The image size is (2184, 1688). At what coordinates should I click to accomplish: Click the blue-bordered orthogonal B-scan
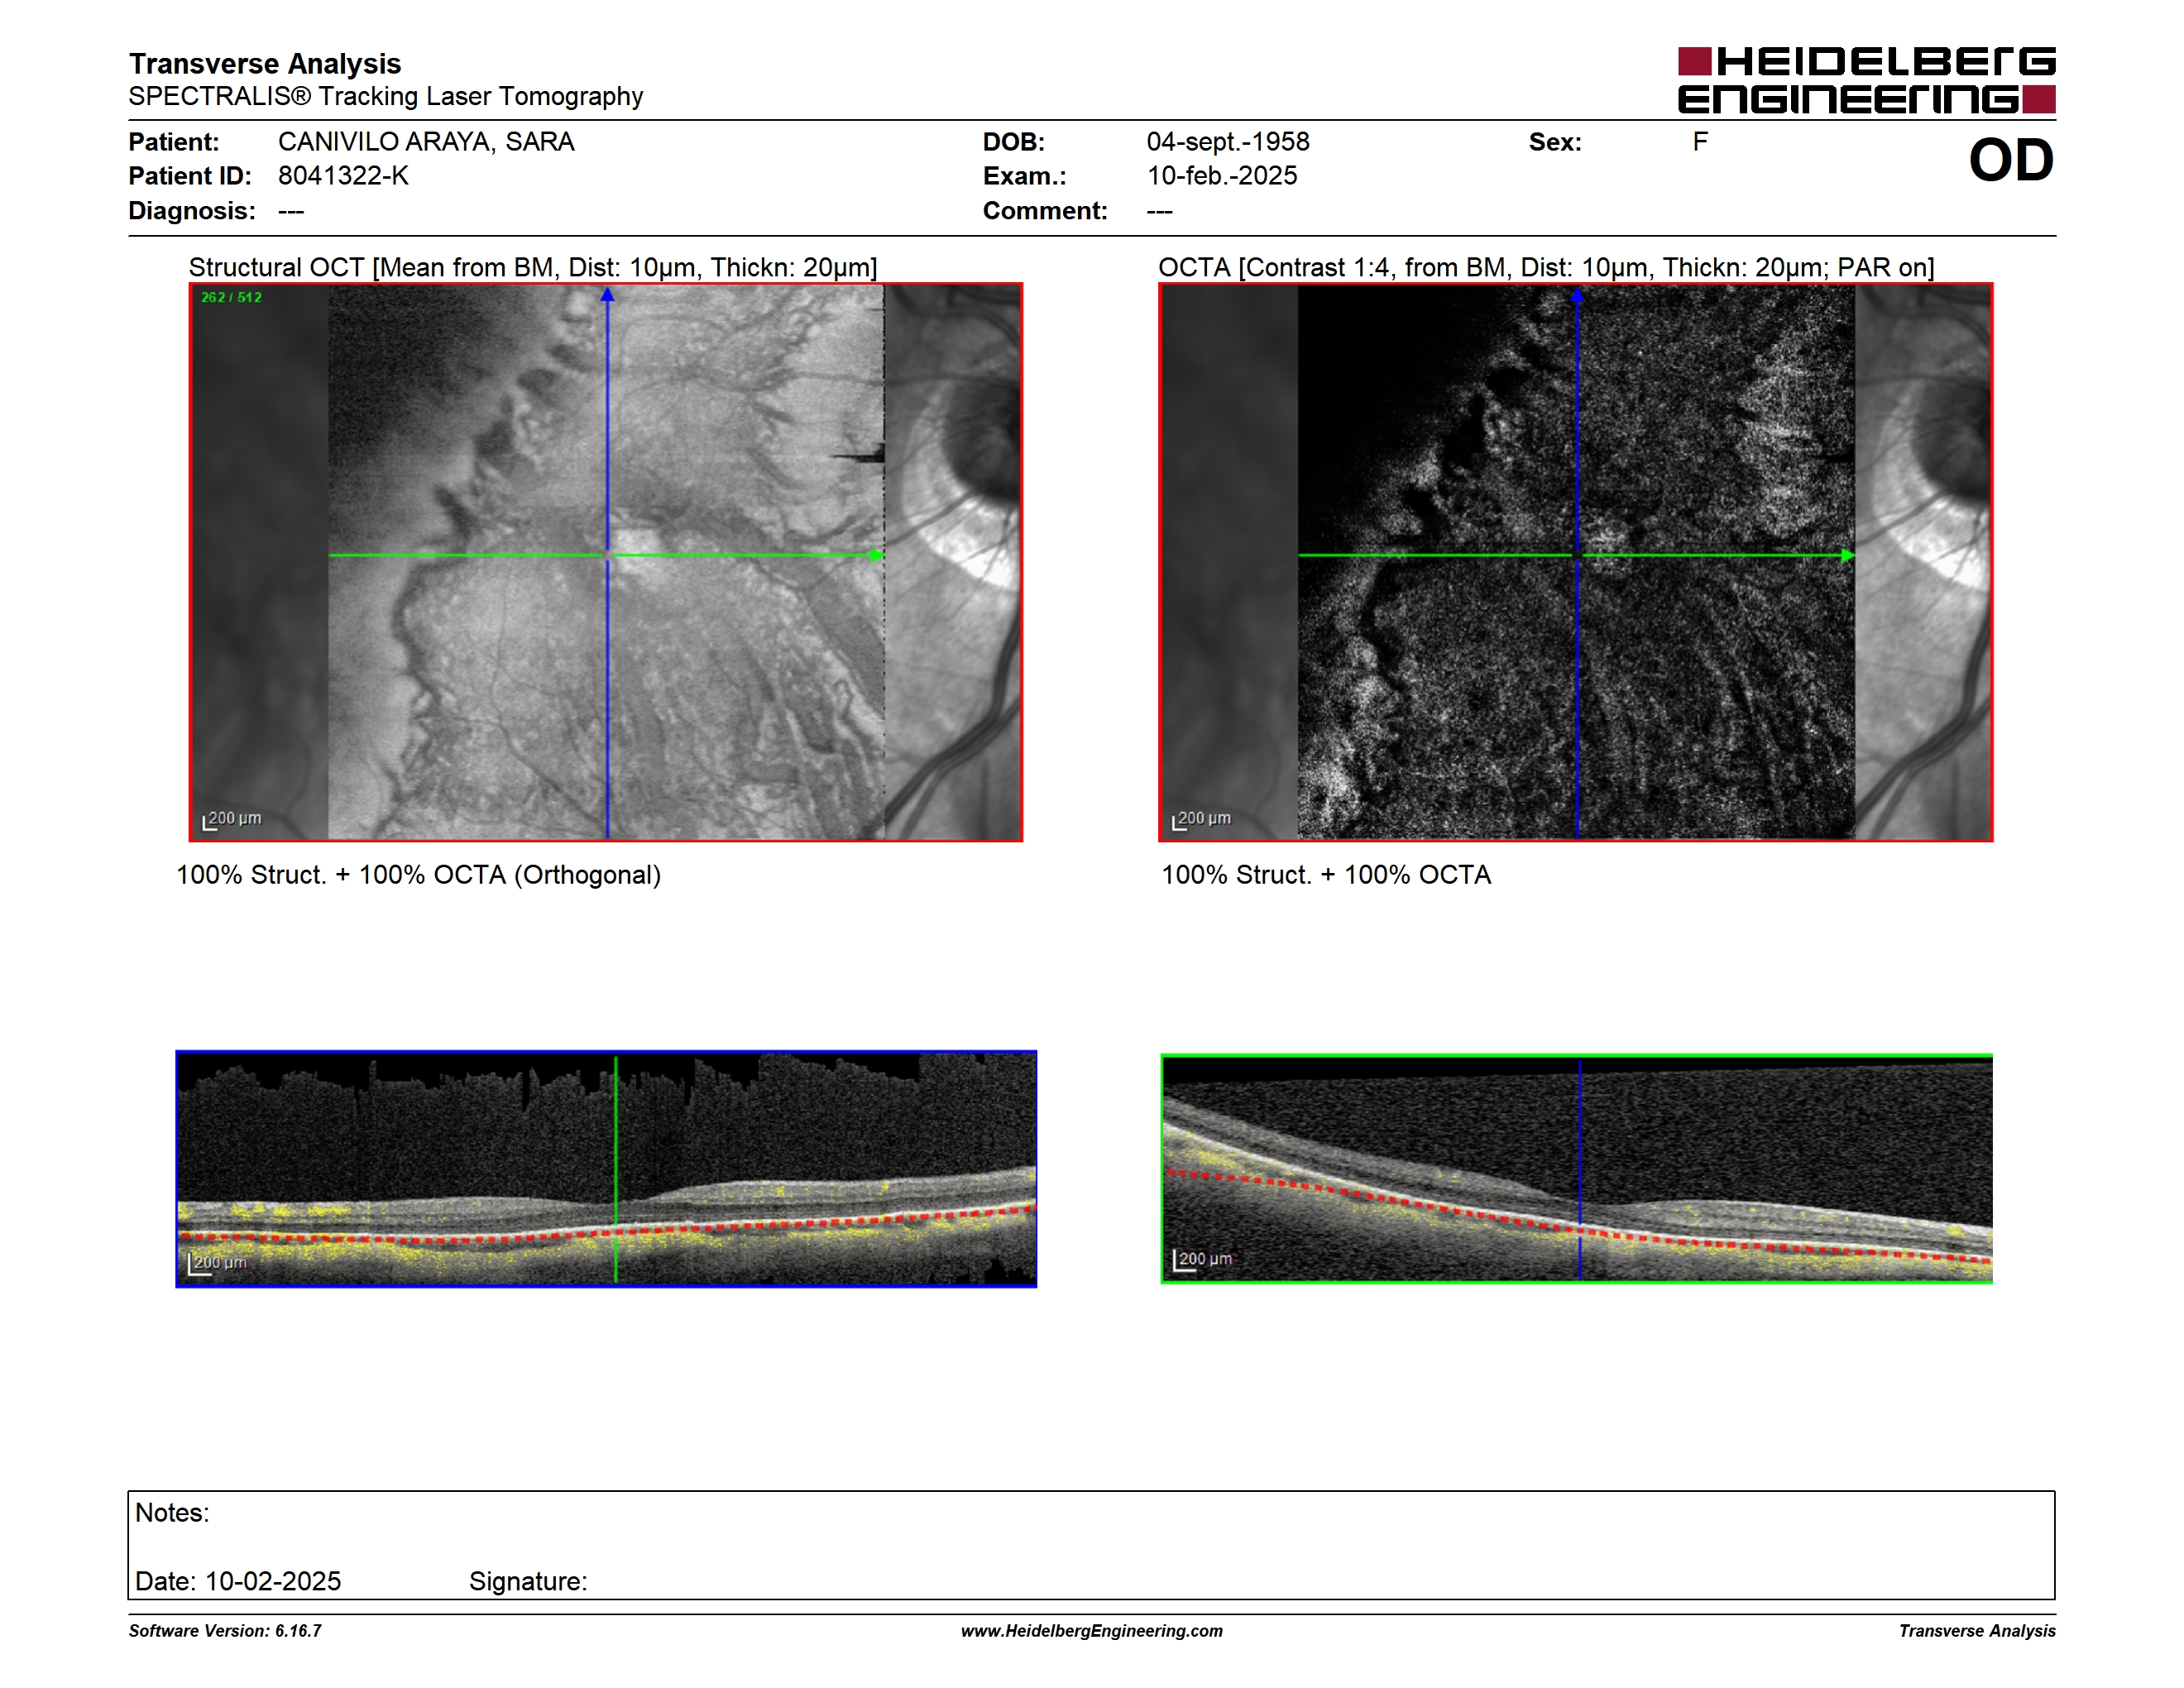tap(606, 1169)
